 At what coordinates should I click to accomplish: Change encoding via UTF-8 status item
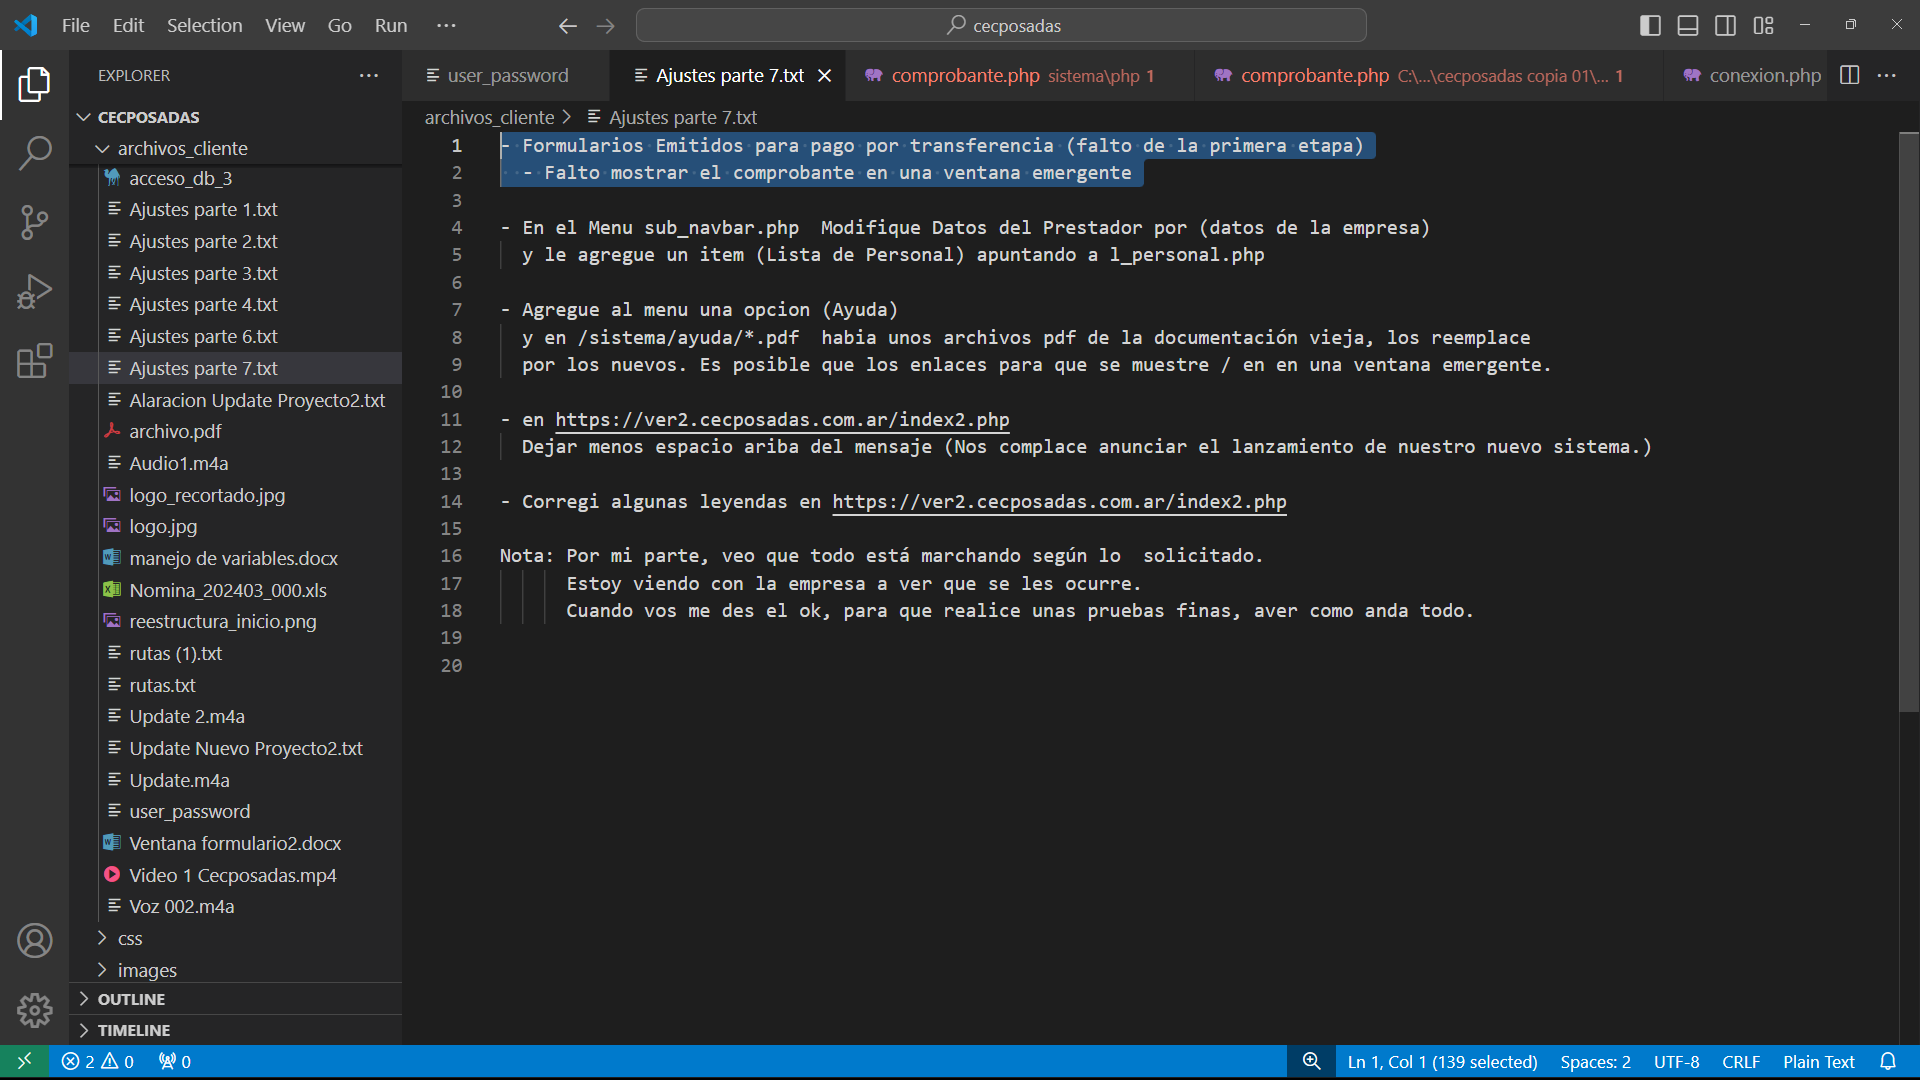[x=1676, y=1062]
